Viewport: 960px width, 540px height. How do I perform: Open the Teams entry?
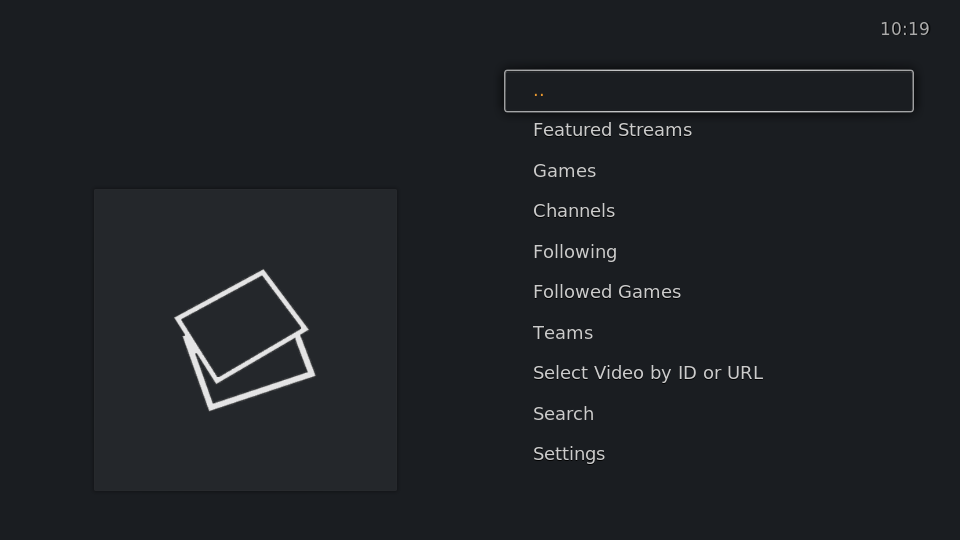pyautogui.click(x=708, y=332)
